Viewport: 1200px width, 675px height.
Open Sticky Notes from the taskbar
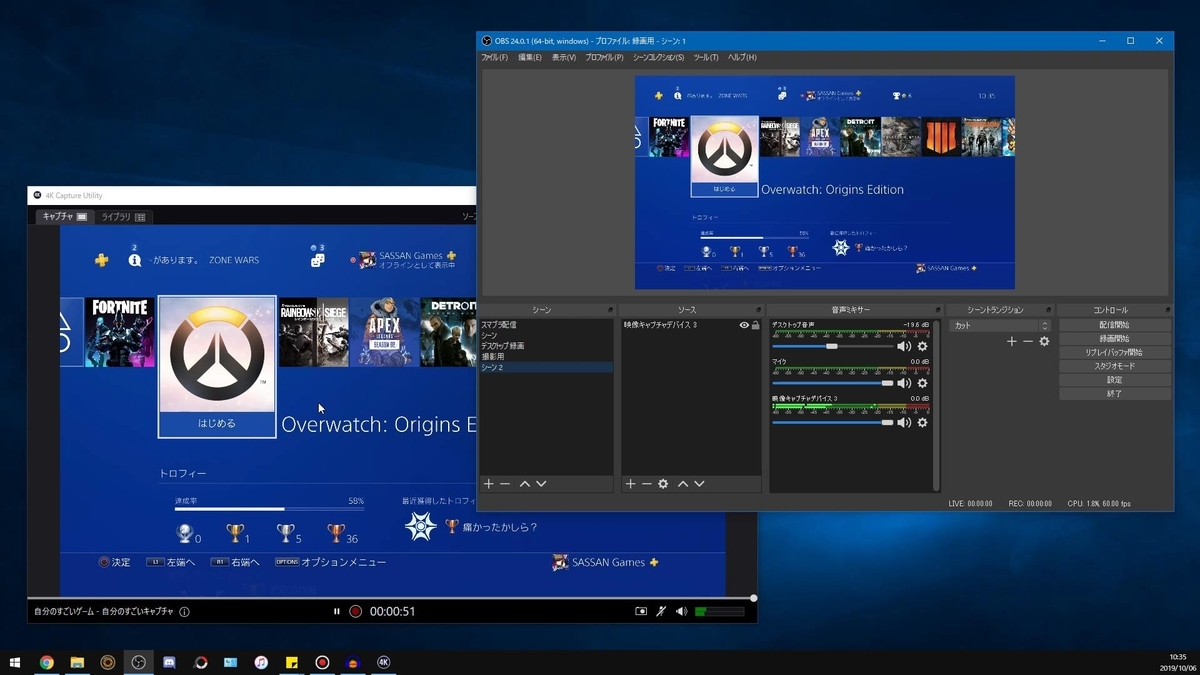[x=292, y=662]
